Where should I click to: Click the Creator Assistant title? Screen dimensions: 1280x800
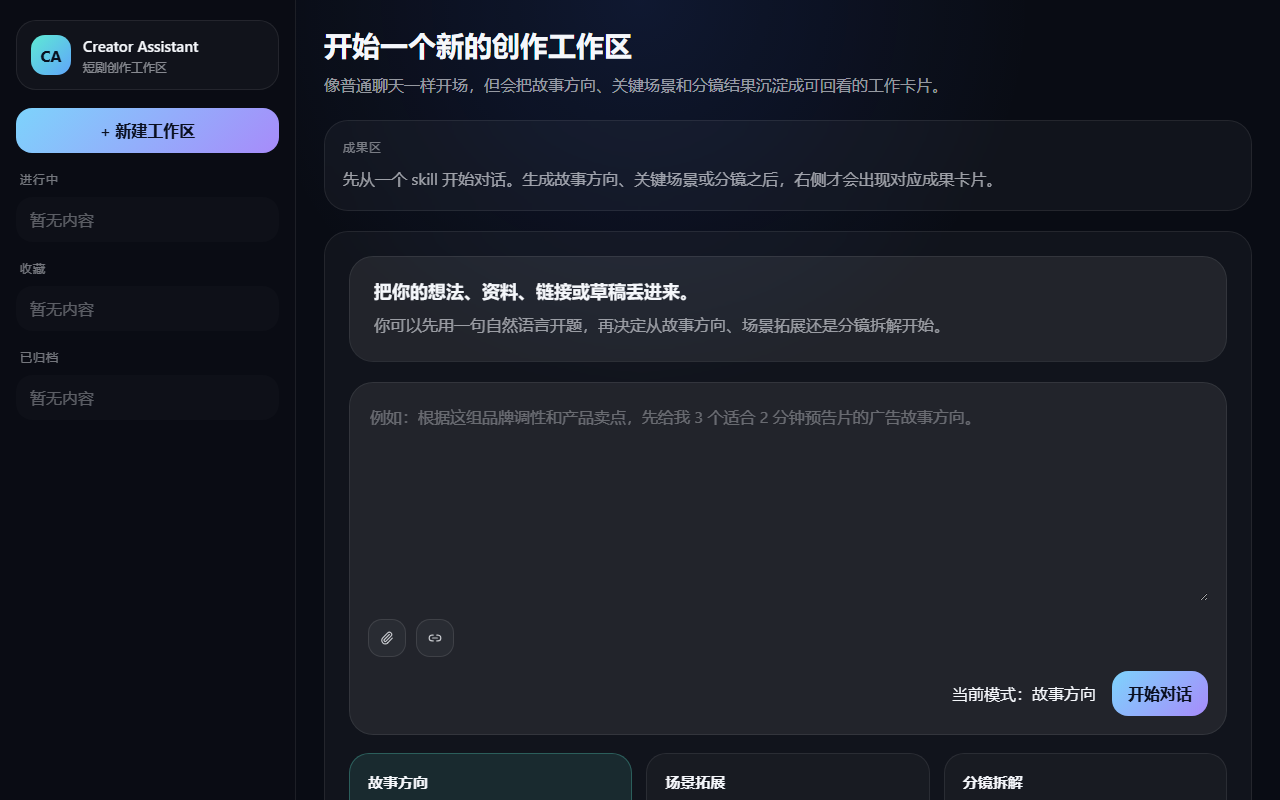[140, 46]
